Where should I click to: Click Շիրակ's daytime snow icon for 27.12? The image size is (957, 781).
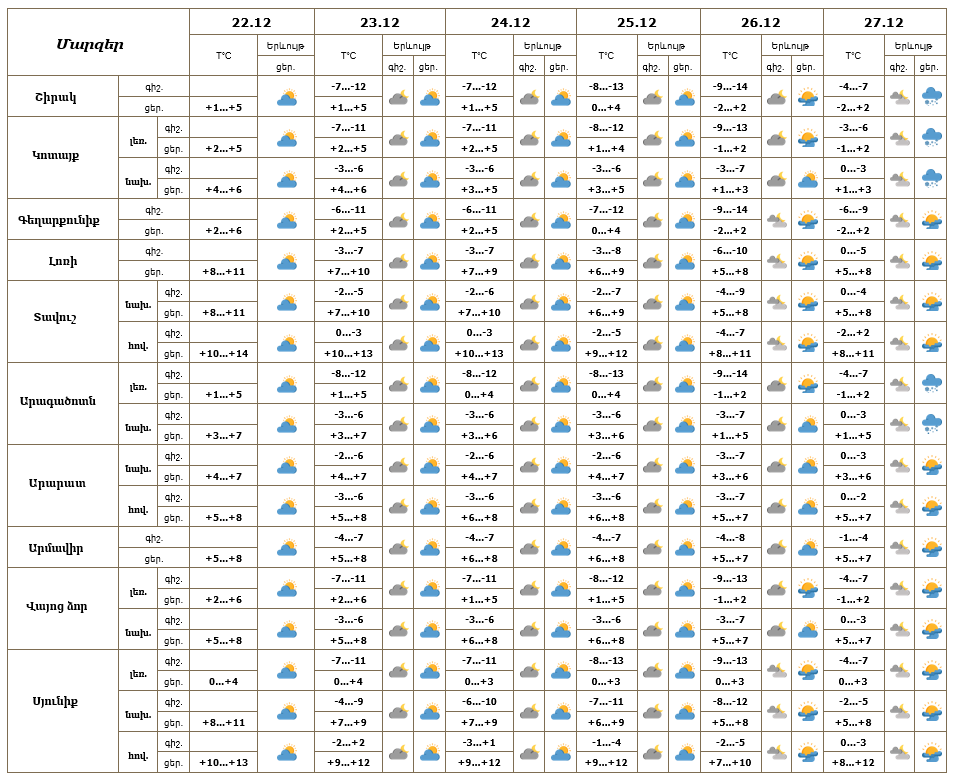[931, 97]
